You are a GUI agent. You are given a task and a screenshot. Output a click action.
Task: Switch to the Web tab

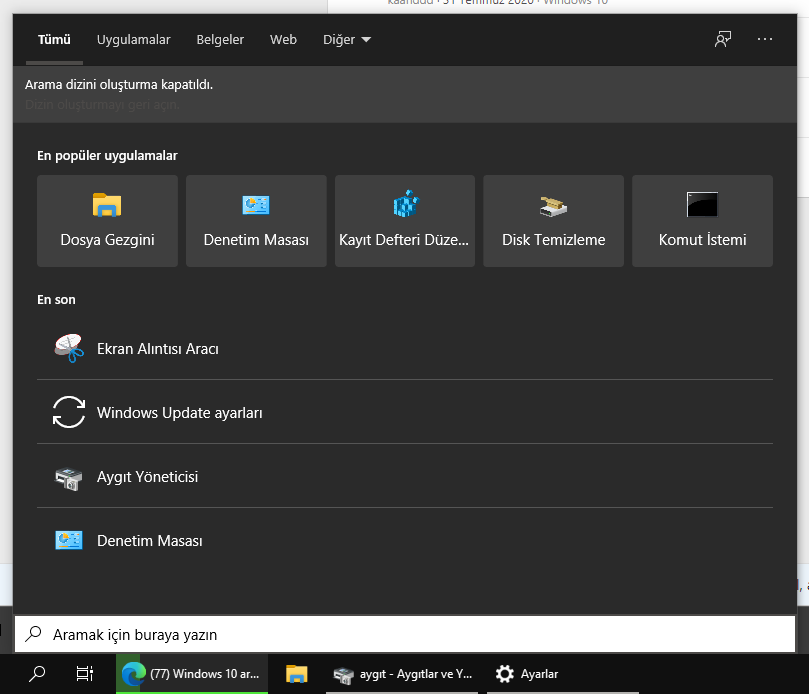pyautogui.click(x=283, y=40)
